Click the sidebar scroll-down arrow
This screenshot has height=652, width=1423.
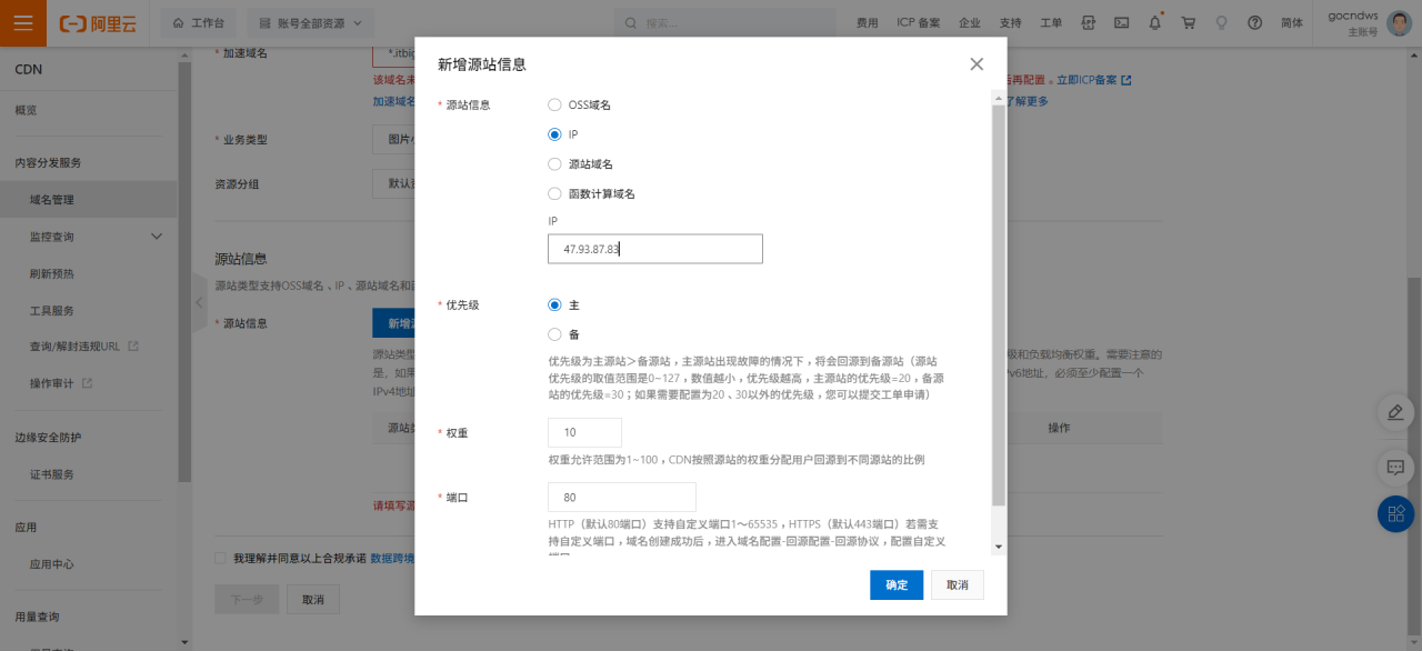(x=184, y=642)
